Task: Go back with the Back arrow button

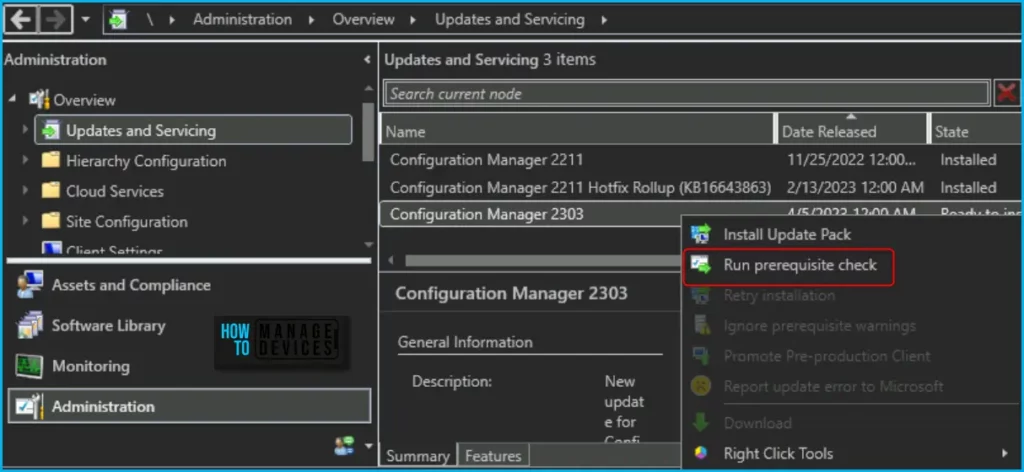Action: point(21,20)
